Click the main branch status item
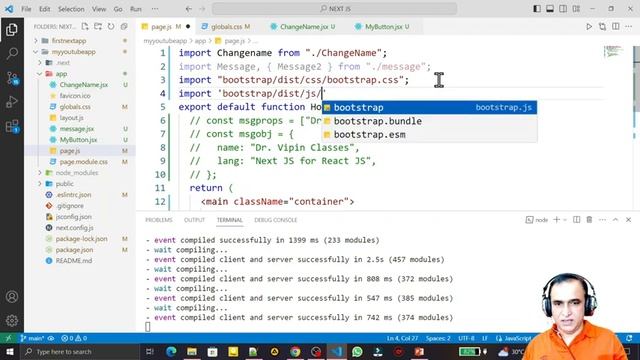640x360 pixels. pyautogui.click(x=32, y=338)
